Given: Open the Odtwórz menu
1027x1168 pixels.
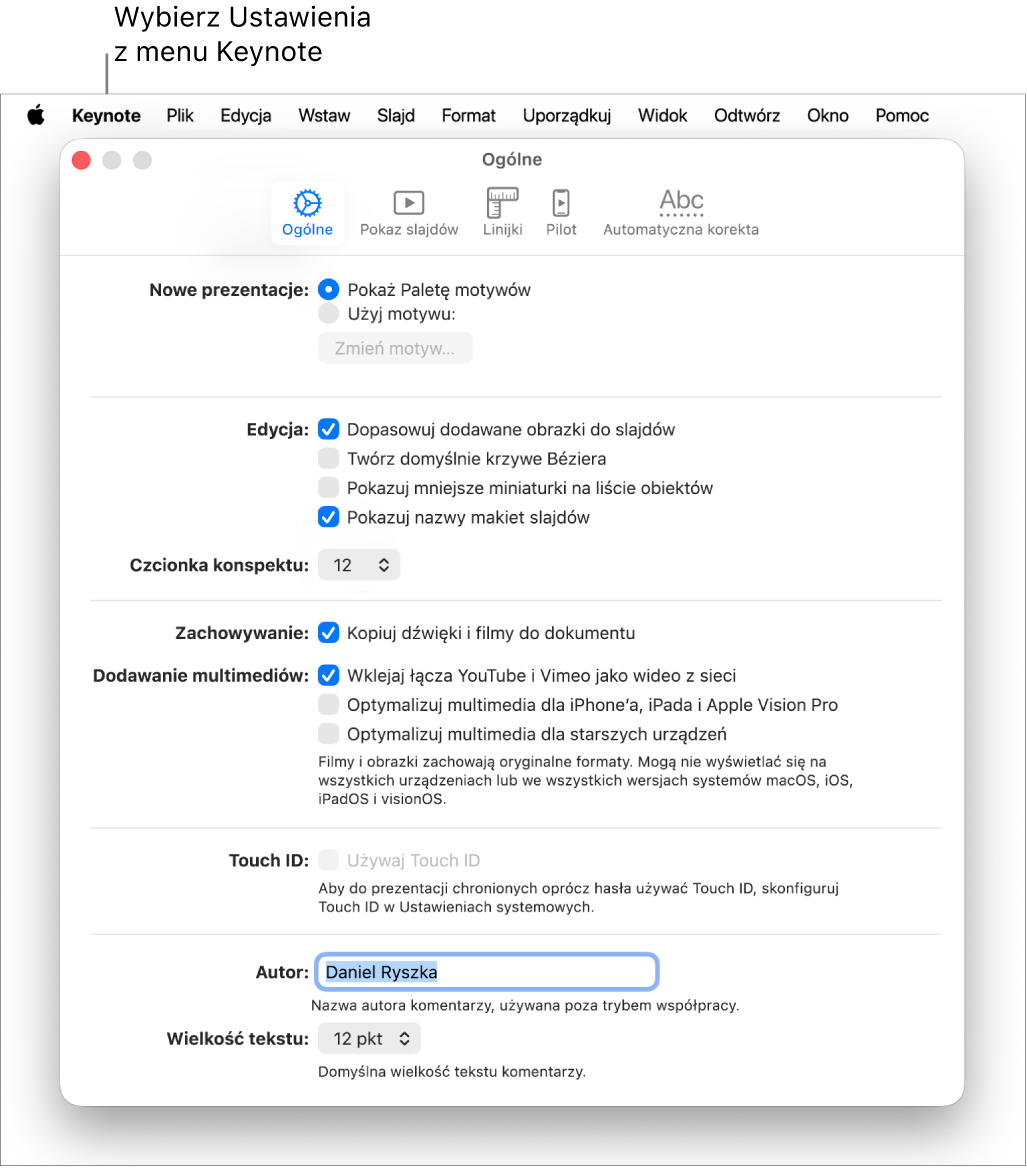Looking at the screenshot, I should click(x=747, y=115).
